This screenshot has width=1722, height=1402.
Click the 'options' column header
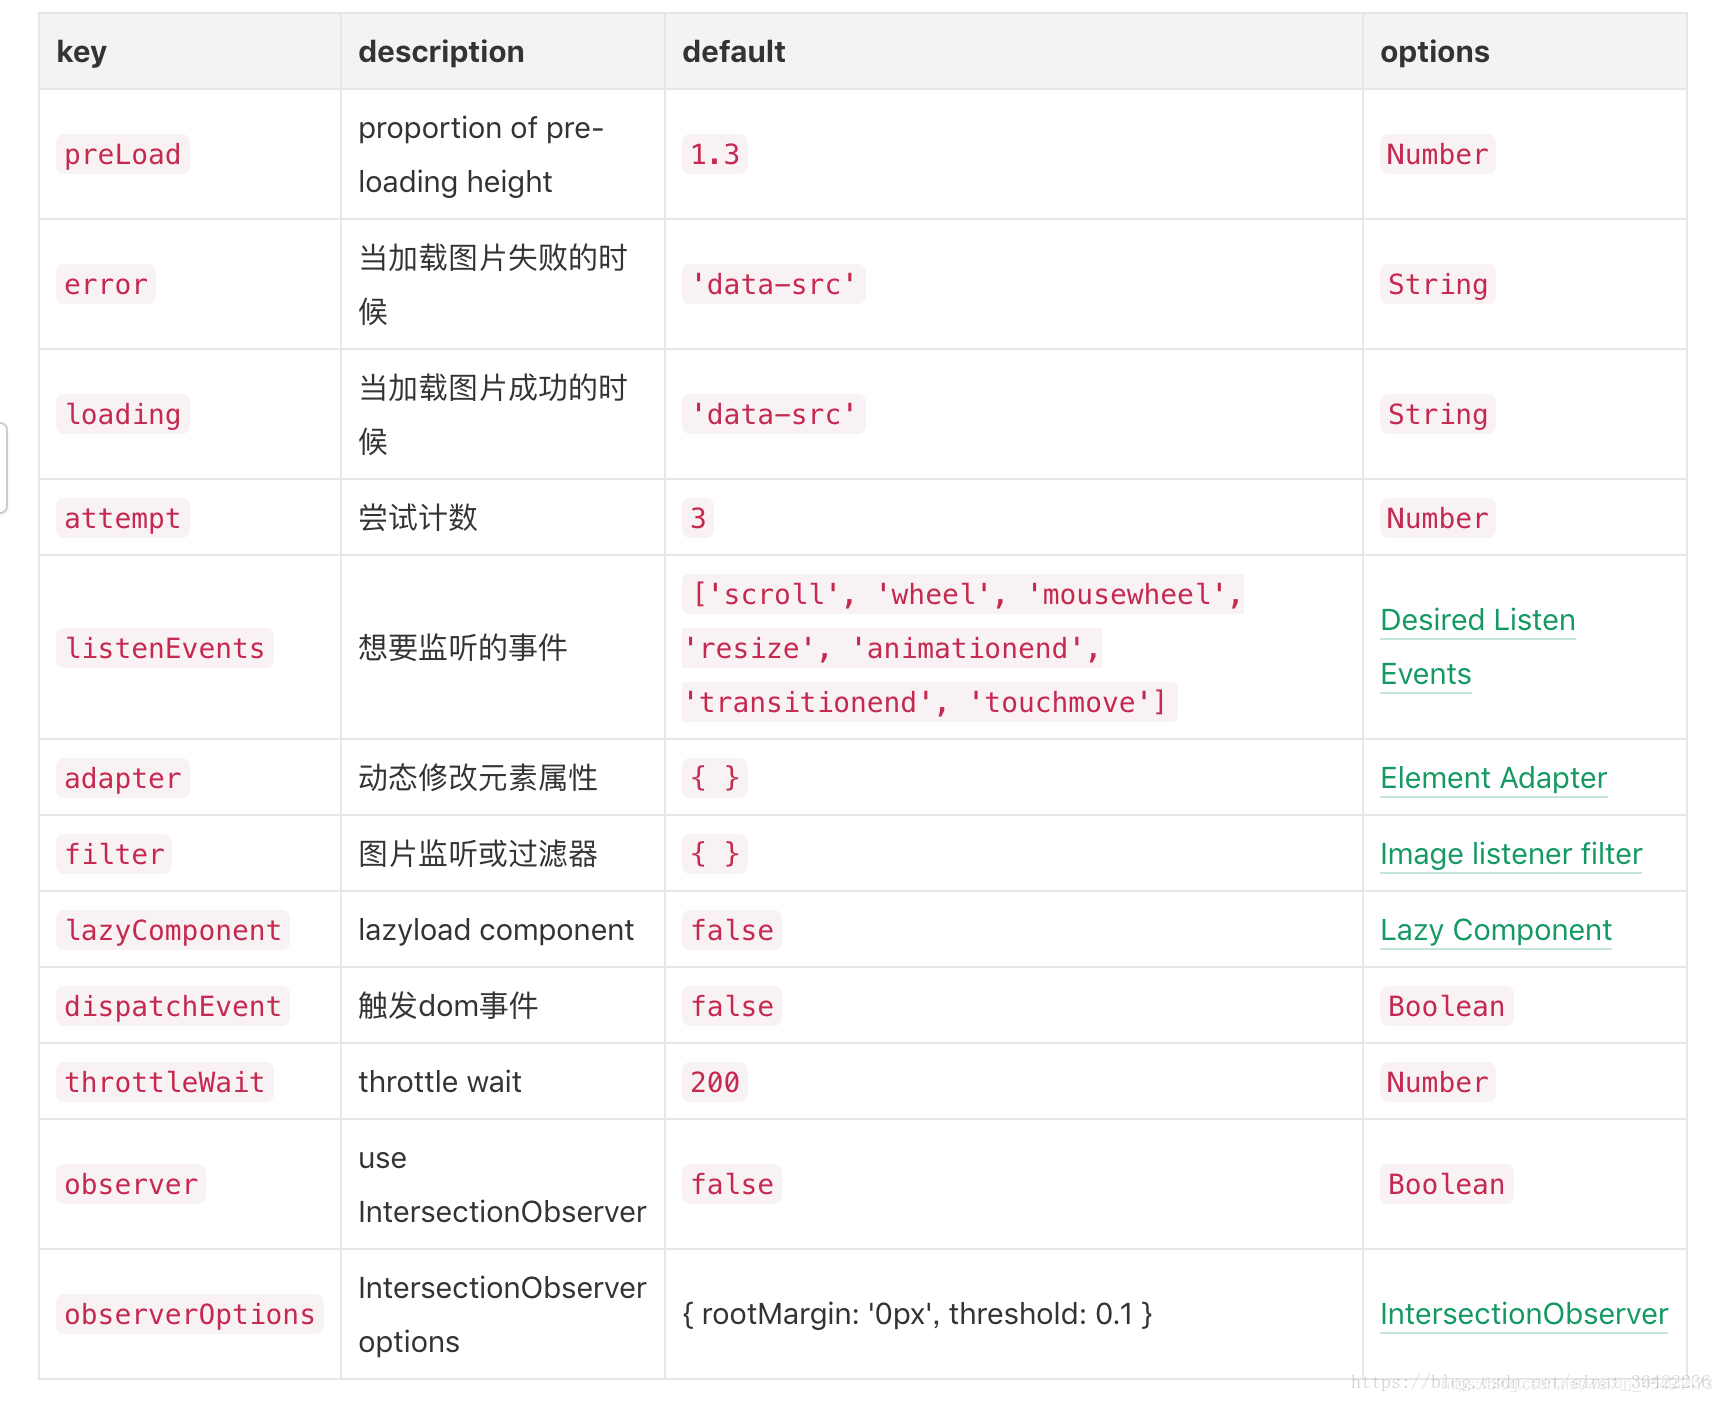(1434, 52)
